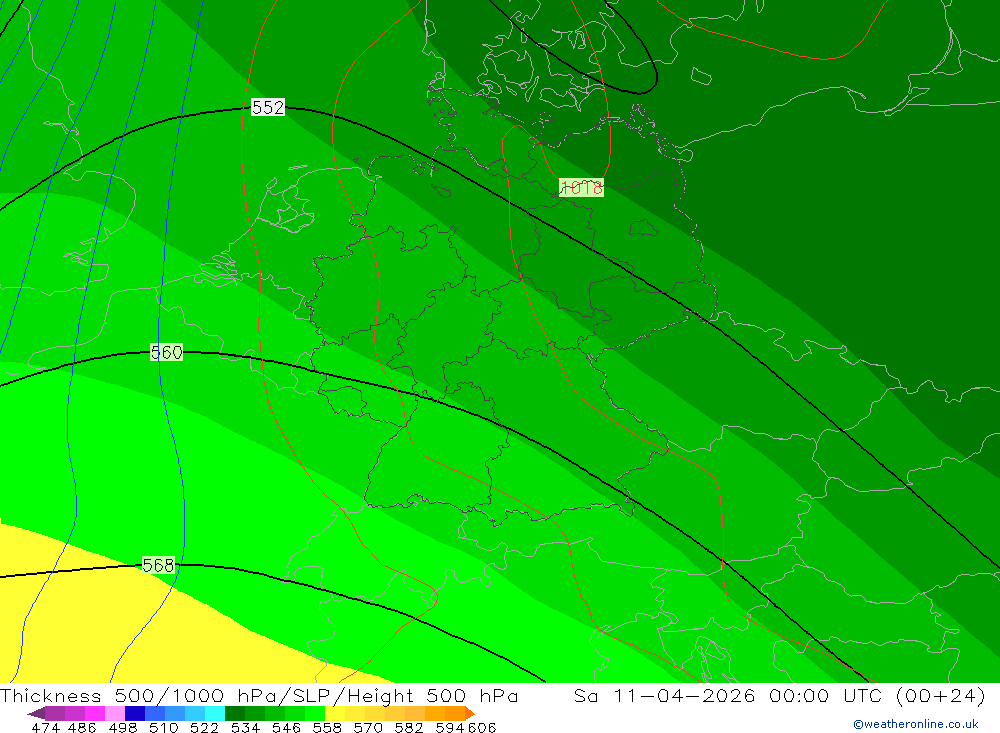Click the 510 legend value
This screenshot has height=733, width=1000.
click(164, 727)
